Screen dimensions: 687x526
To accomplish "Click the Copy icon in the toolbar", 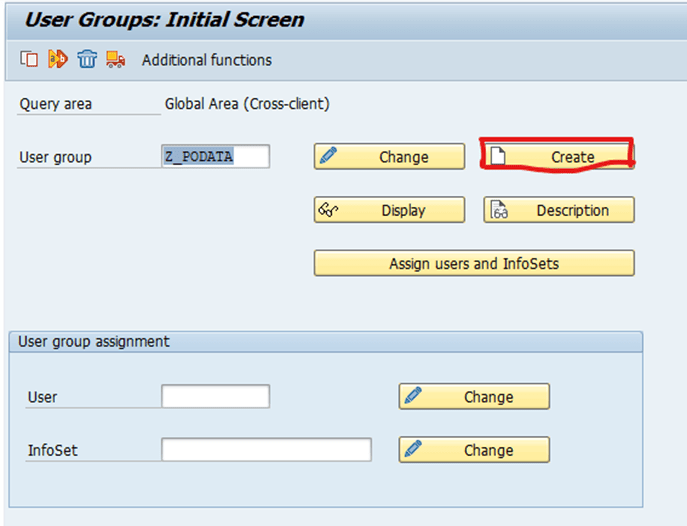I will (x=29, y=59).
